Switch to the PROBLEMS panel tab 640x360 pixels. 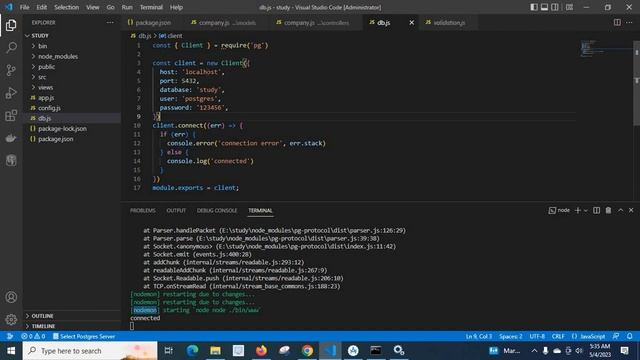coord(142,211)
